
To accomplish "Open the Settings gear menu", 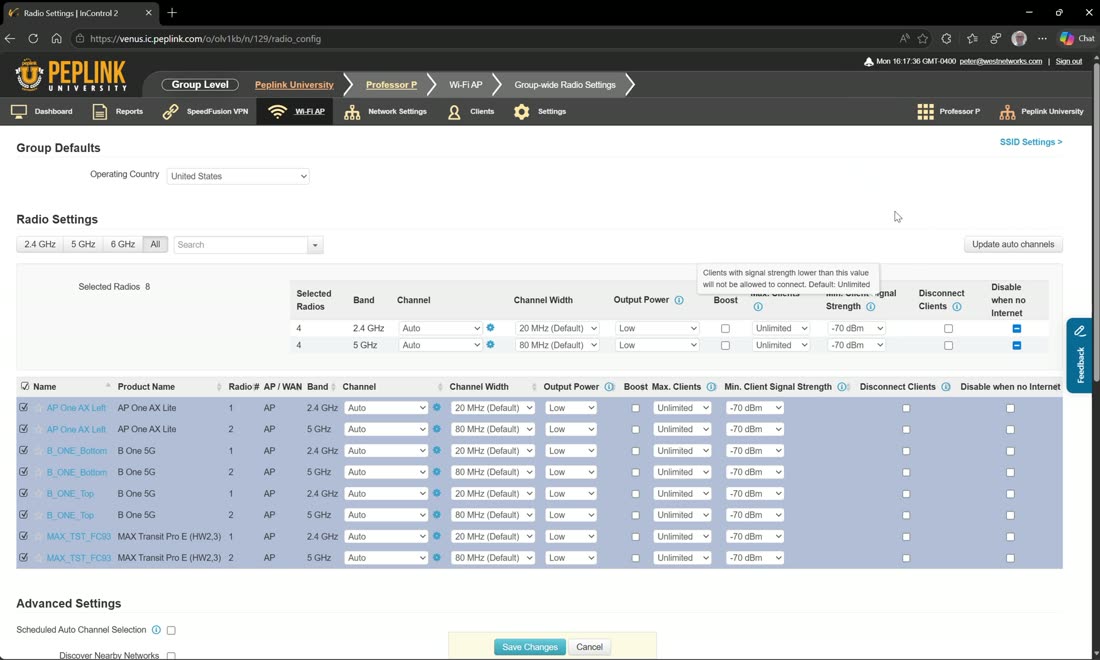I will point(539,112).
